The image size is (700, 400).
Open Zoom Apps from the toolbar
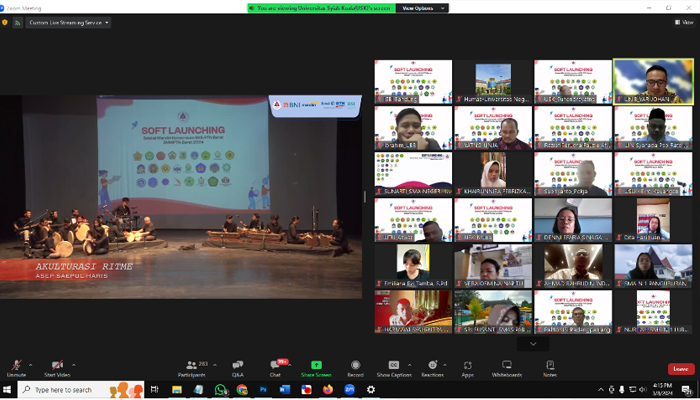click(467, 366)
